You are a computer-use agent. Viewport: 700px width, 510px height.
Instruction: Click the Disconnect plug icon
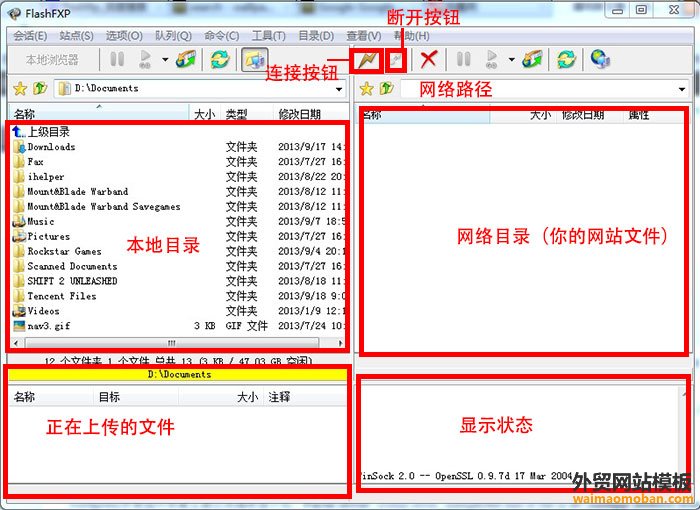396,60
